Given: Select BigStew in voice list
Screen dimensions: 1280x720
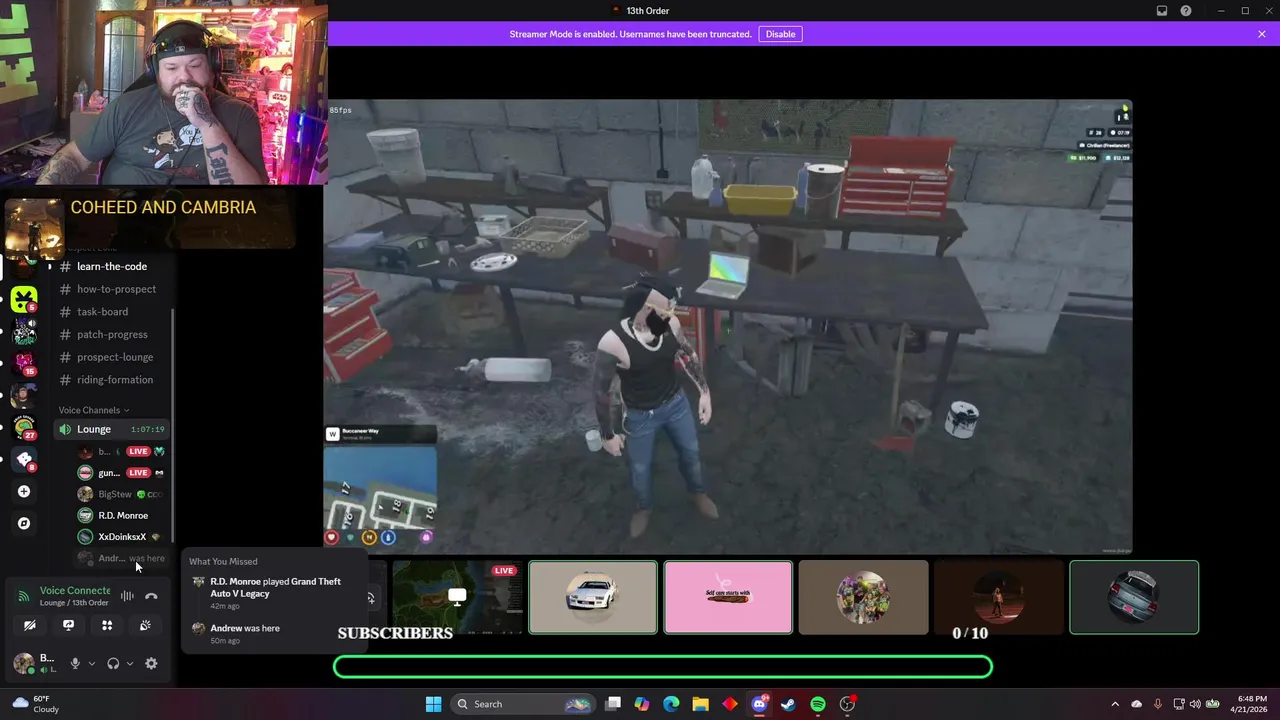Looking at the screenshot, I should pyautogui.click(x=122, y=494).
